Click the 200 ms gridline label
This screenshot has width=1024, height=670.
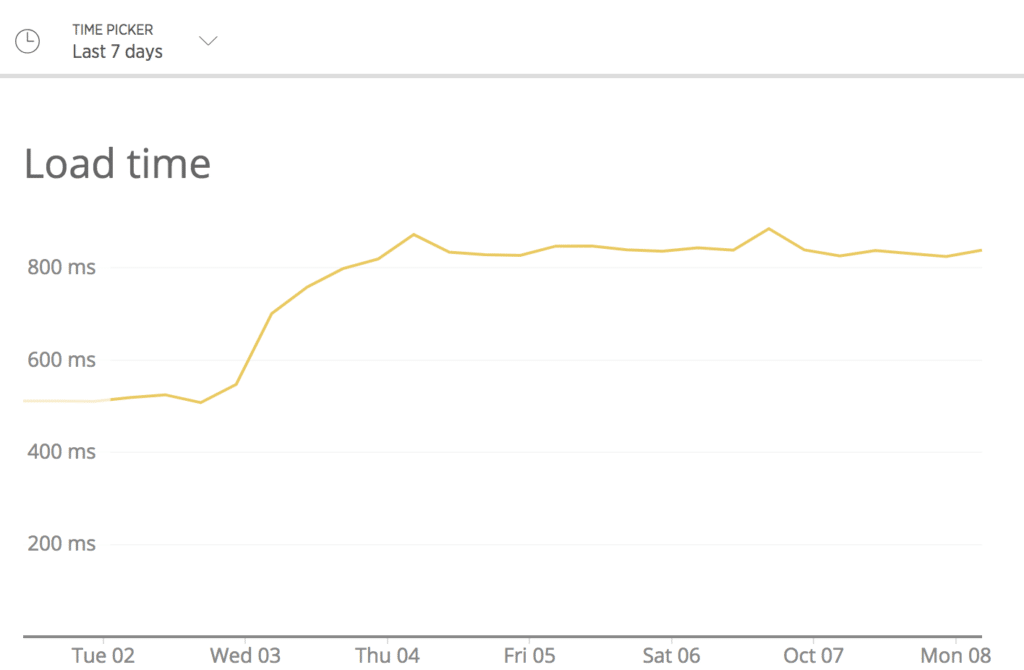click(x=62, y=543)
